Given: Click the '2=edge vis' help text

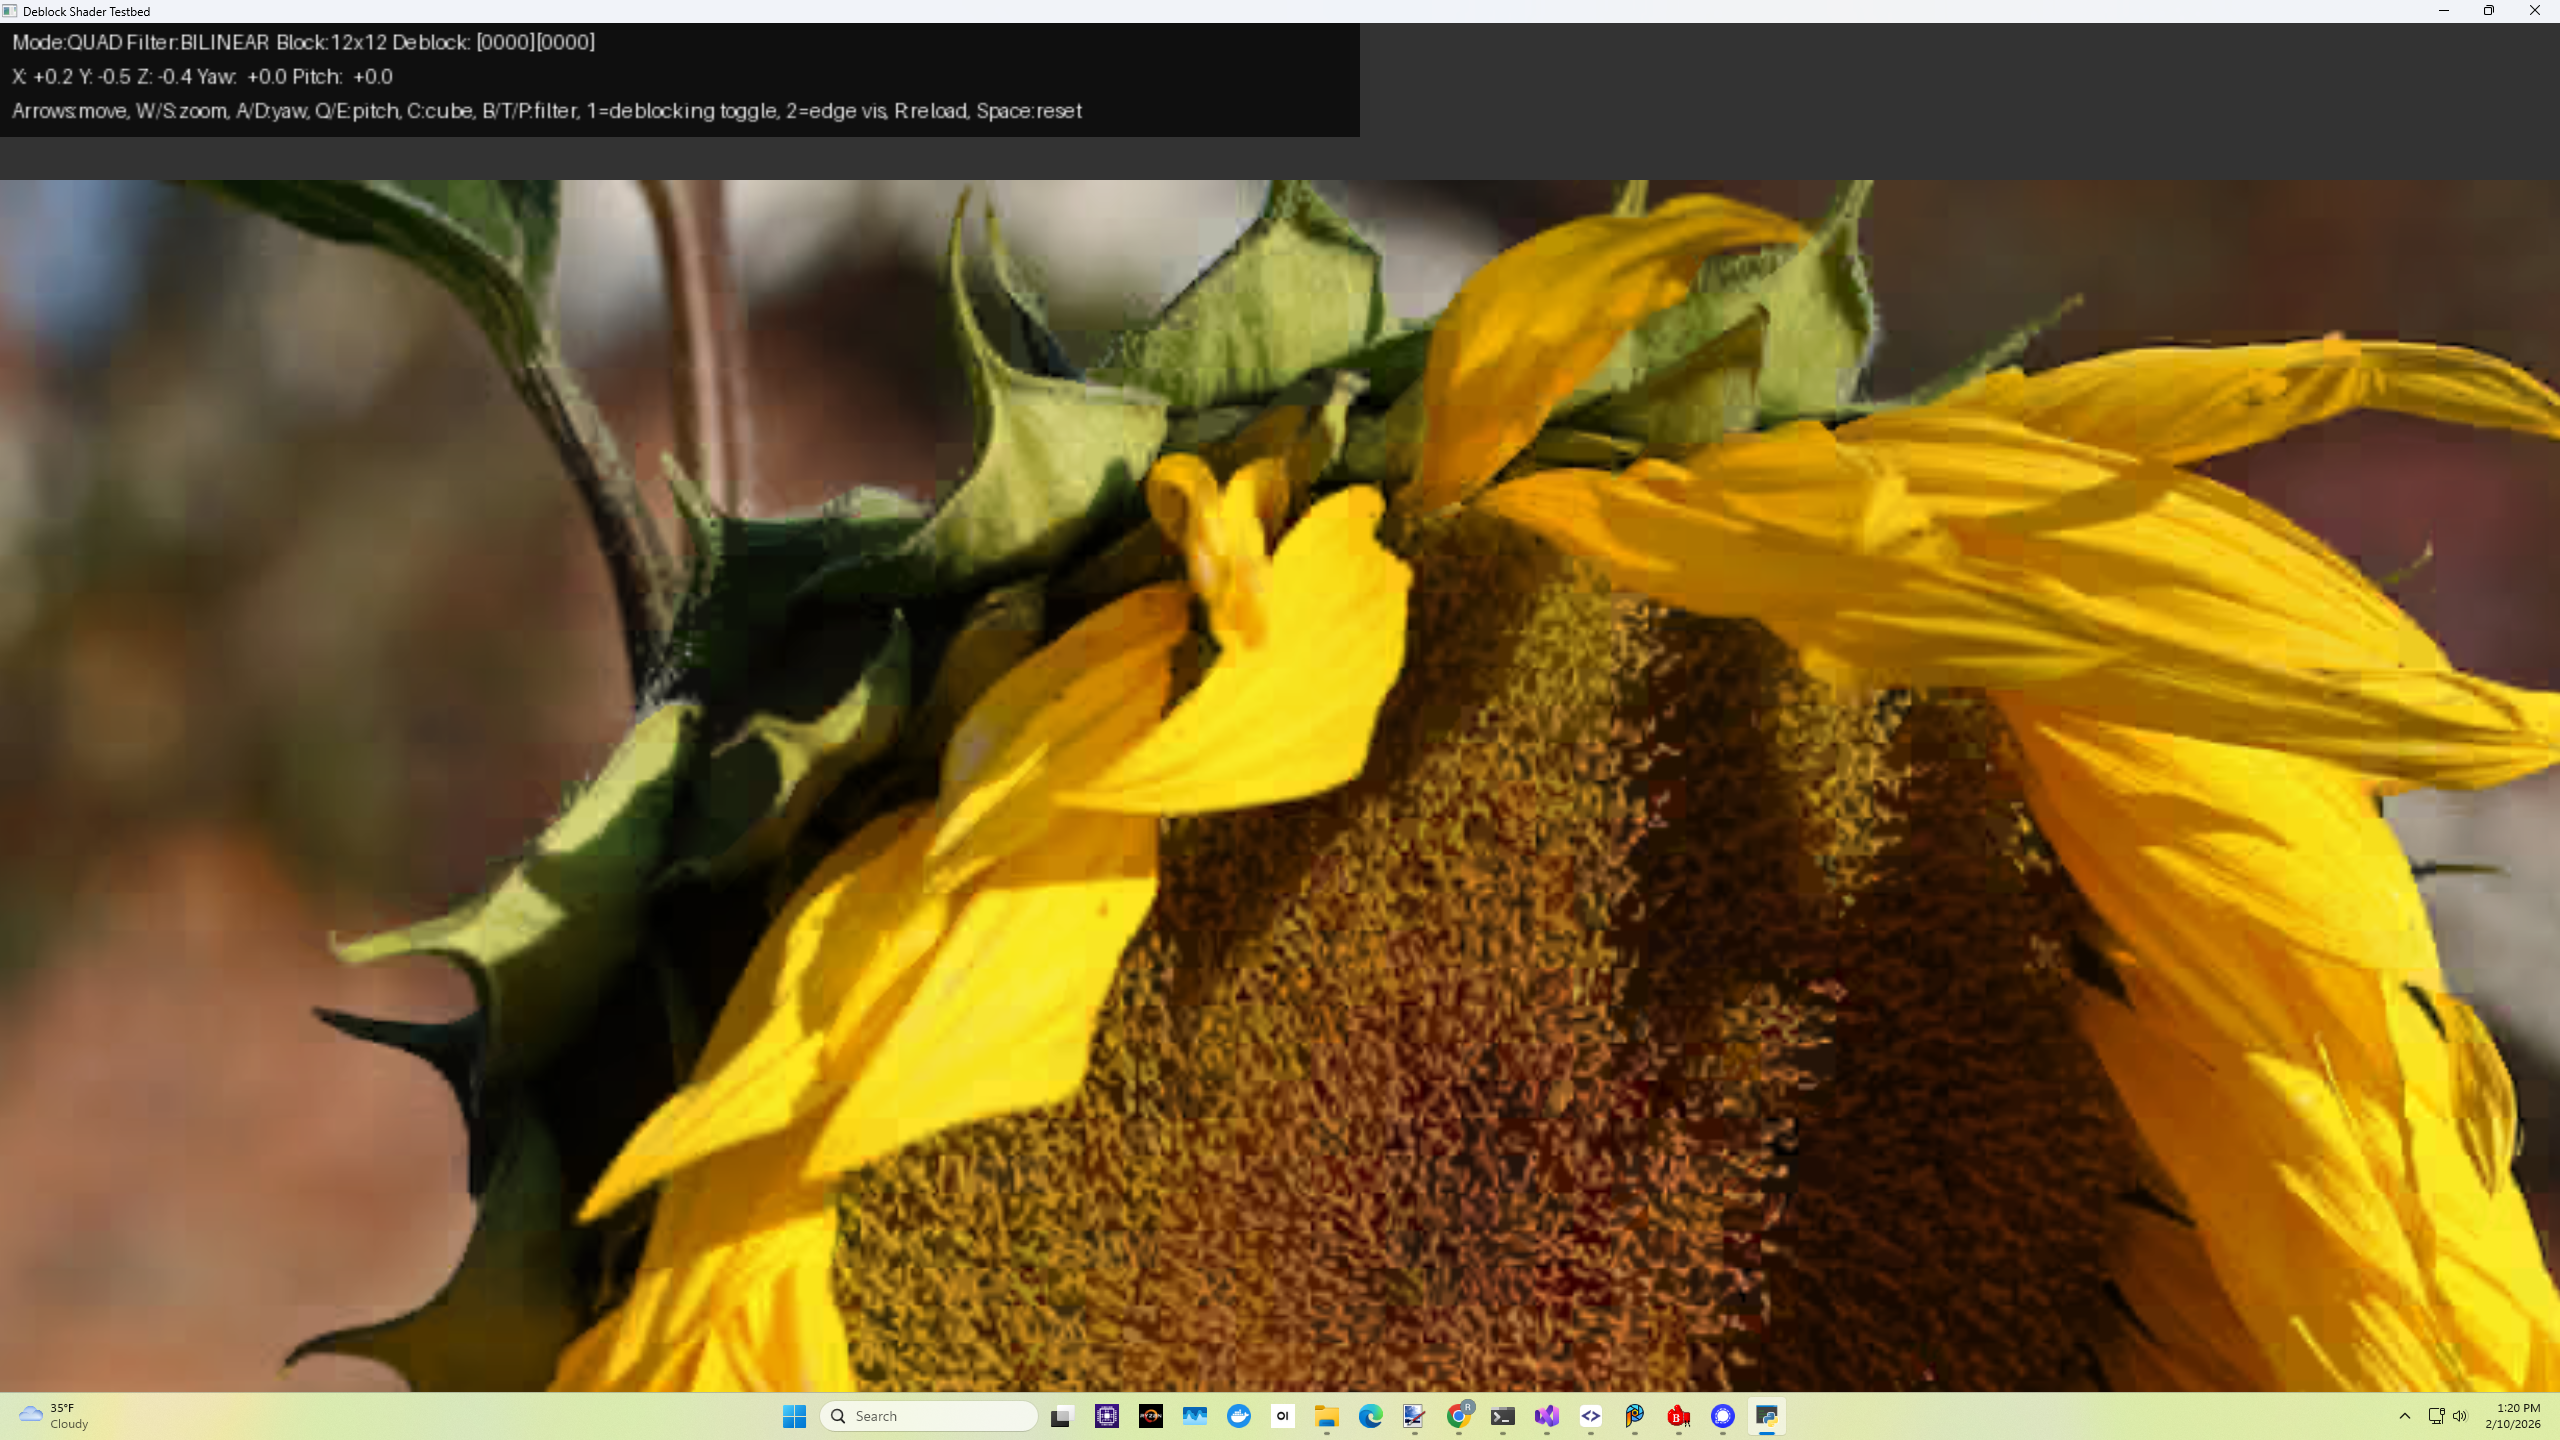Looking at the screenshot, I should click(x=837, y=111).
